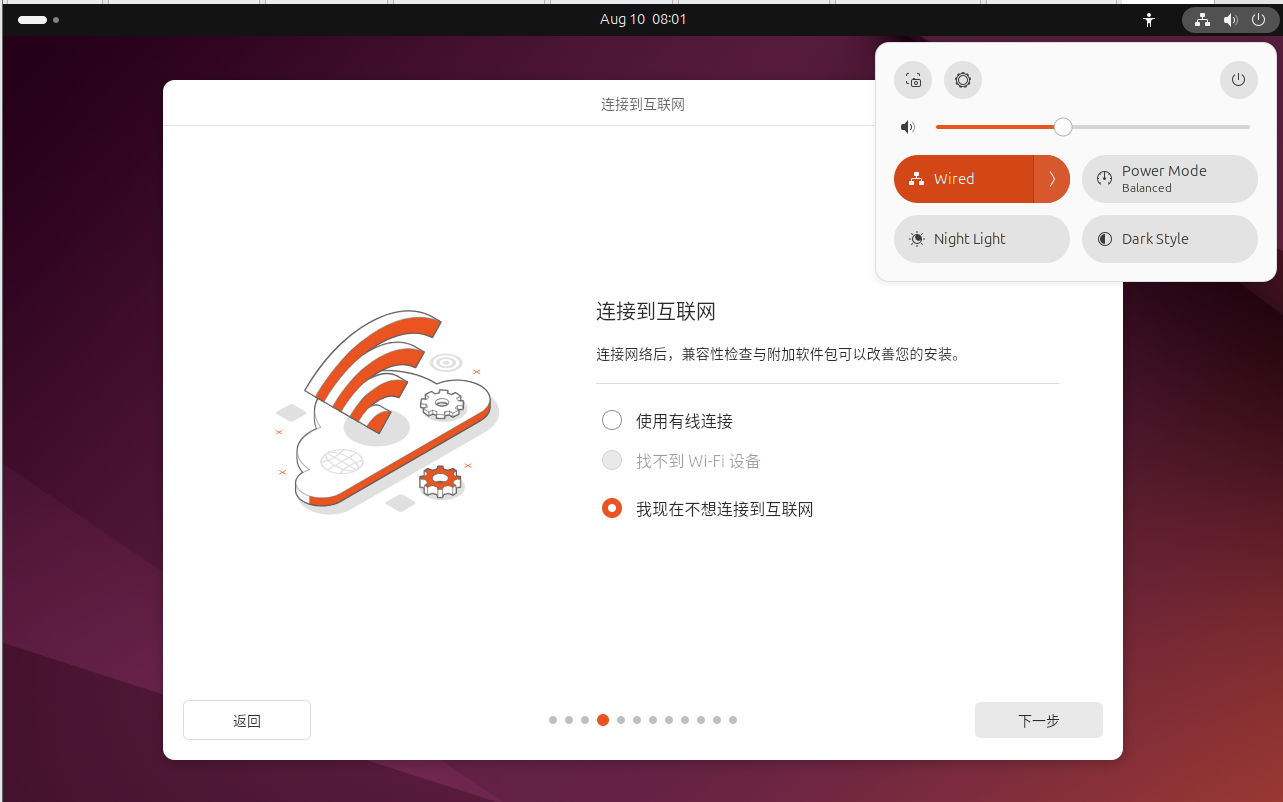The image size is (1283, 802).
Task: Open the accessibility menu in the top bar
Action: pos(1149,19)
